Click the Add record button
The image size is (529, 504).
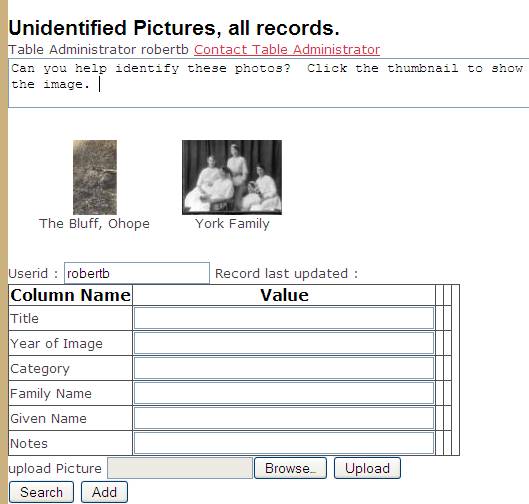click(x=104, y=492)
